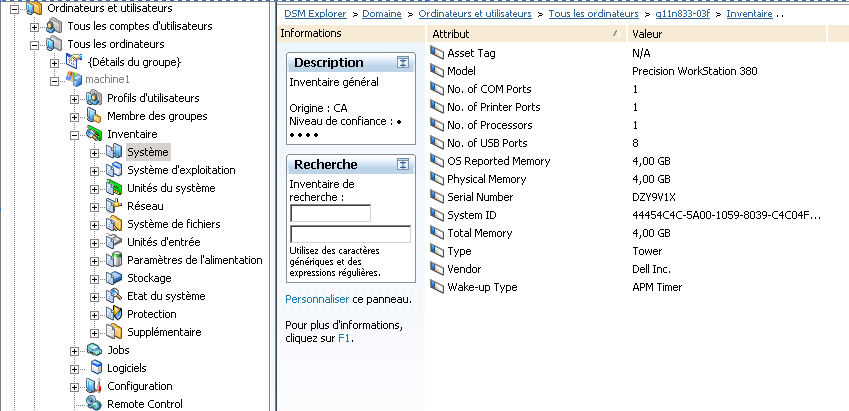This screenshot has width=849, height=411.
Task: Click the Tous les comptes d'utilisateurs icon
Action: pyautogui.click(x=54, y=26)
